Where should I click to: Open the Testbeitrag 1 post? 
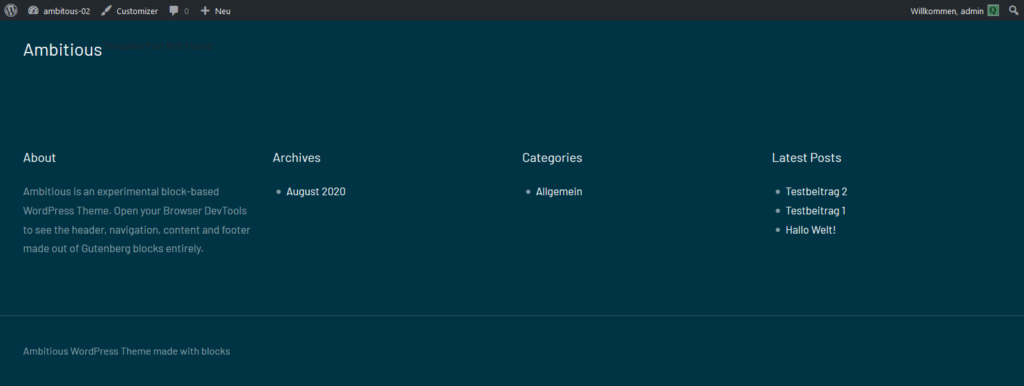(816, 211)
